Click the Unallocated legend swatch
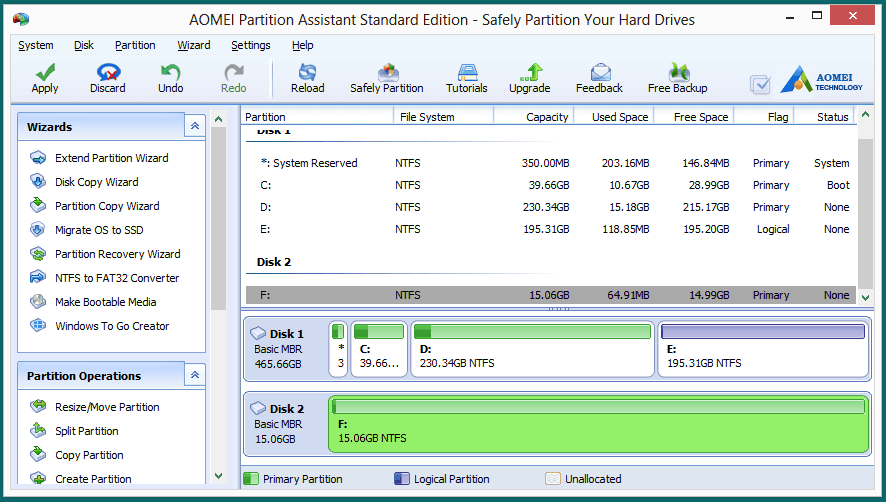 553,479
